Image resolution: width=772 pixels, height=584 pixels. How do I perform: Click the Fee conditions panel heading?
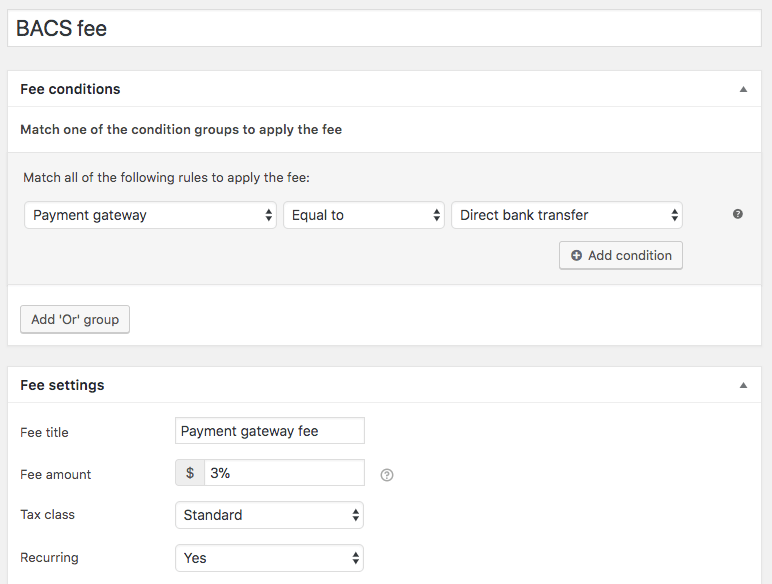[x=70, y=89]
